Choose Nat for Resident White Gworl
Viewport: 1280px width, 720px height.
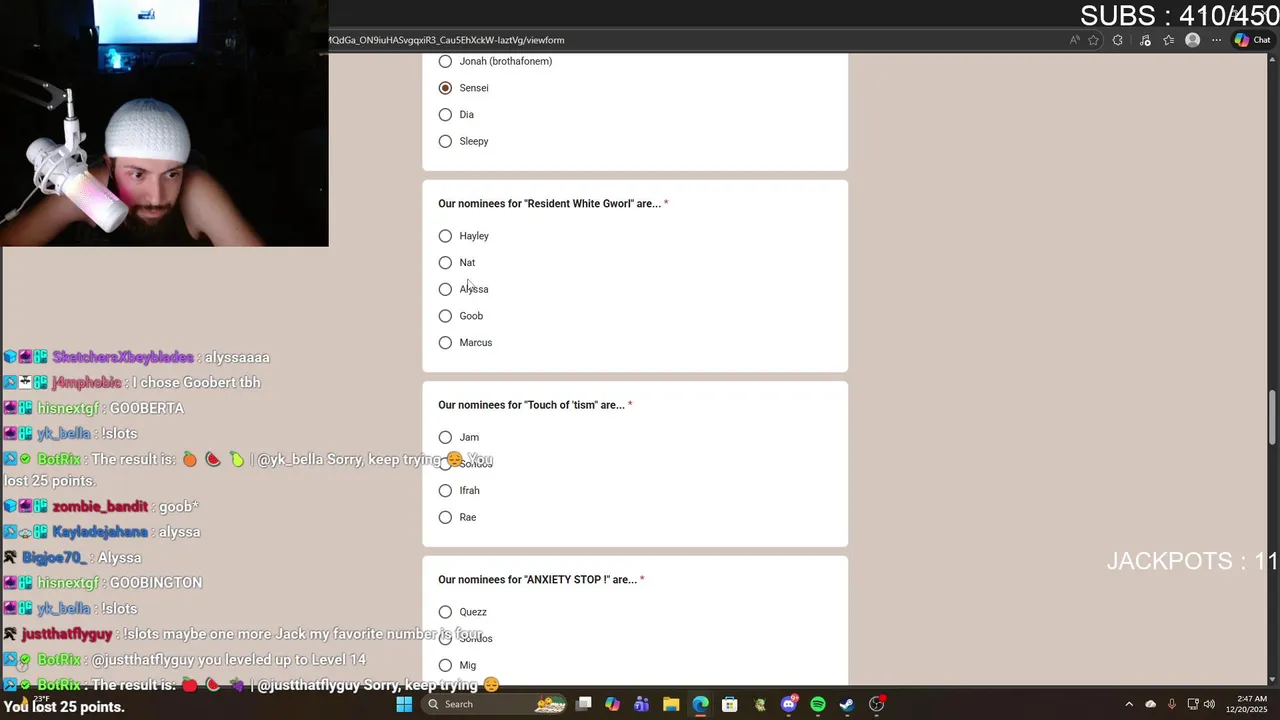445,263
